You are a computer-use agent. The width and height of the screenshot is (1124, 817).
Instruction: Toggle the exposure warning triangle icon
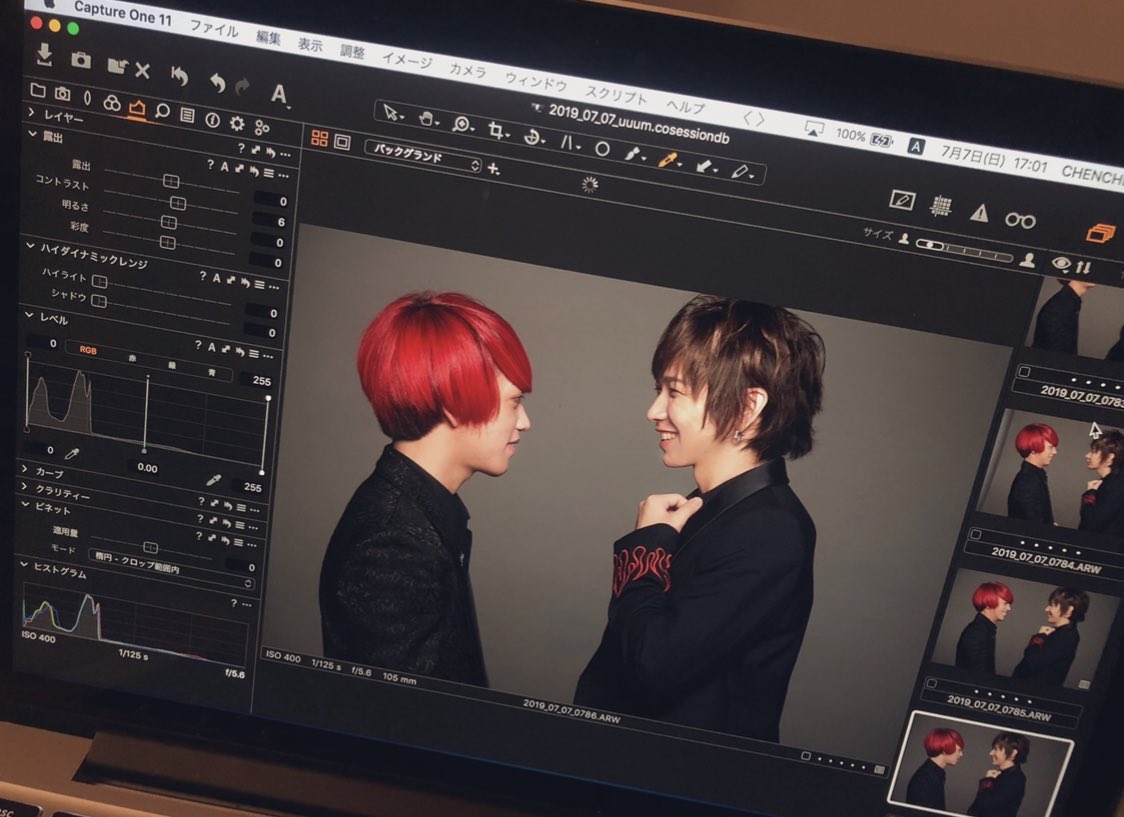[x=978, y=213]
